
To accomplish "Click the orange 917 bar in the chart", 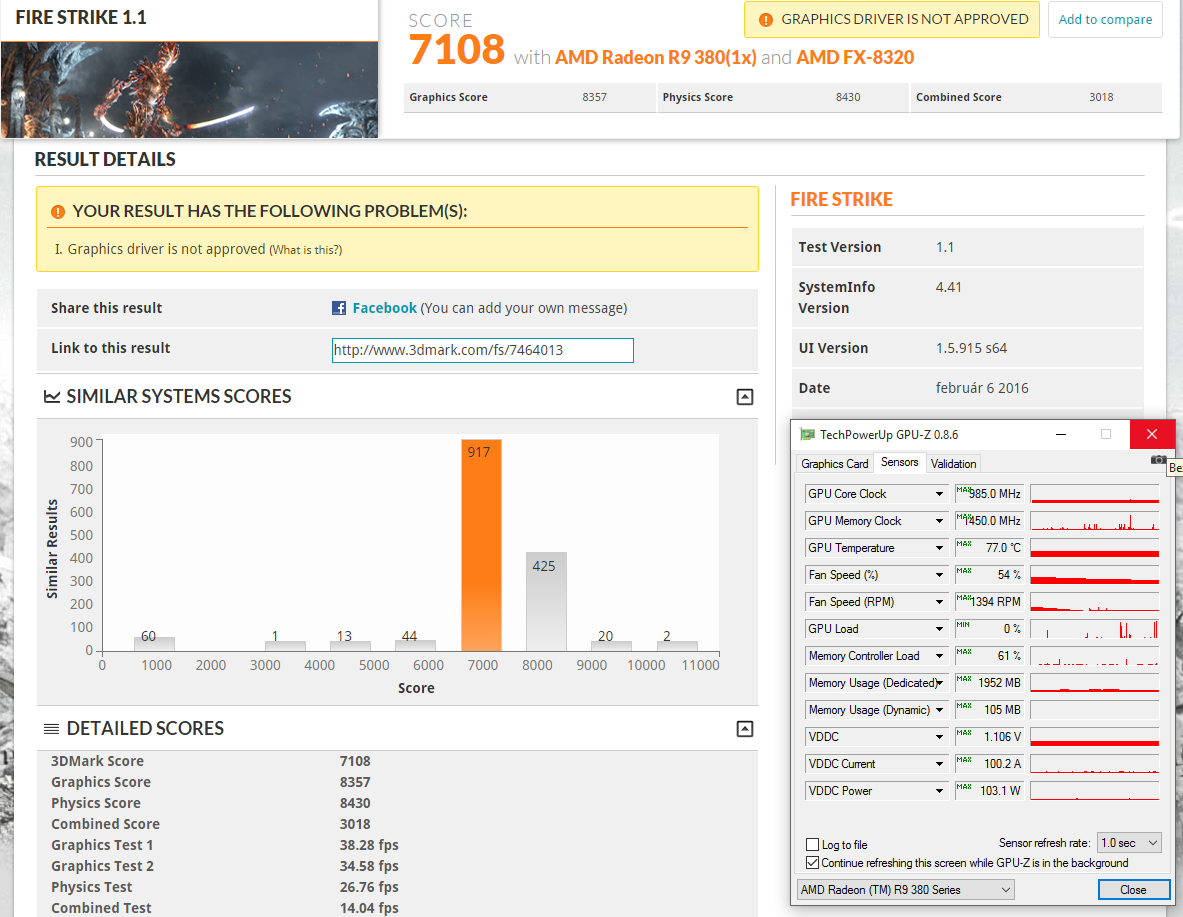I will coord(481,546).
